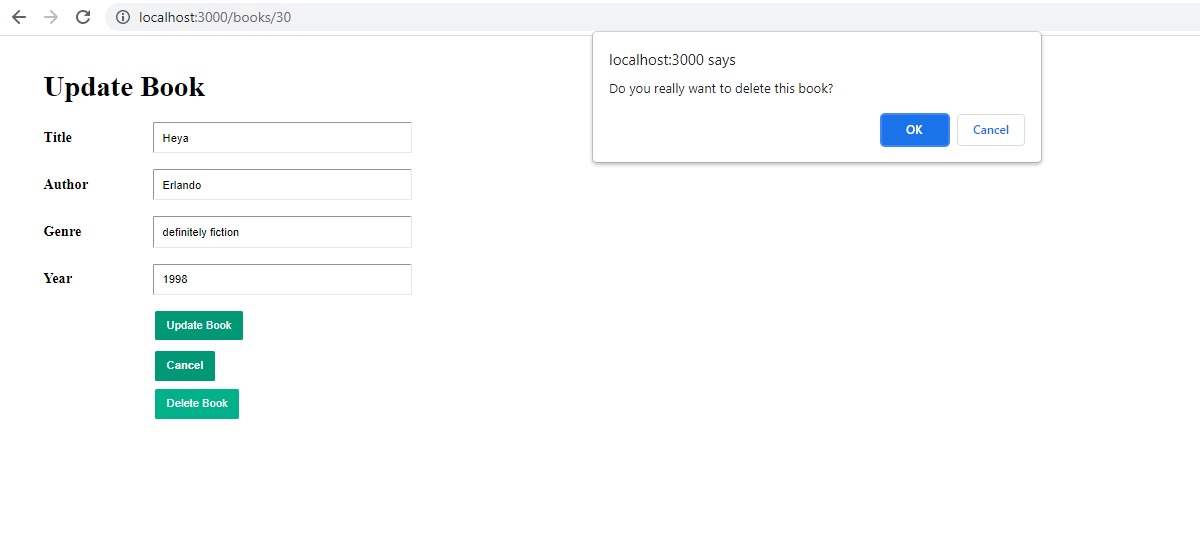Focus the Author field containing Erlando
The image size is (1200, 550).
click(282, 185)
